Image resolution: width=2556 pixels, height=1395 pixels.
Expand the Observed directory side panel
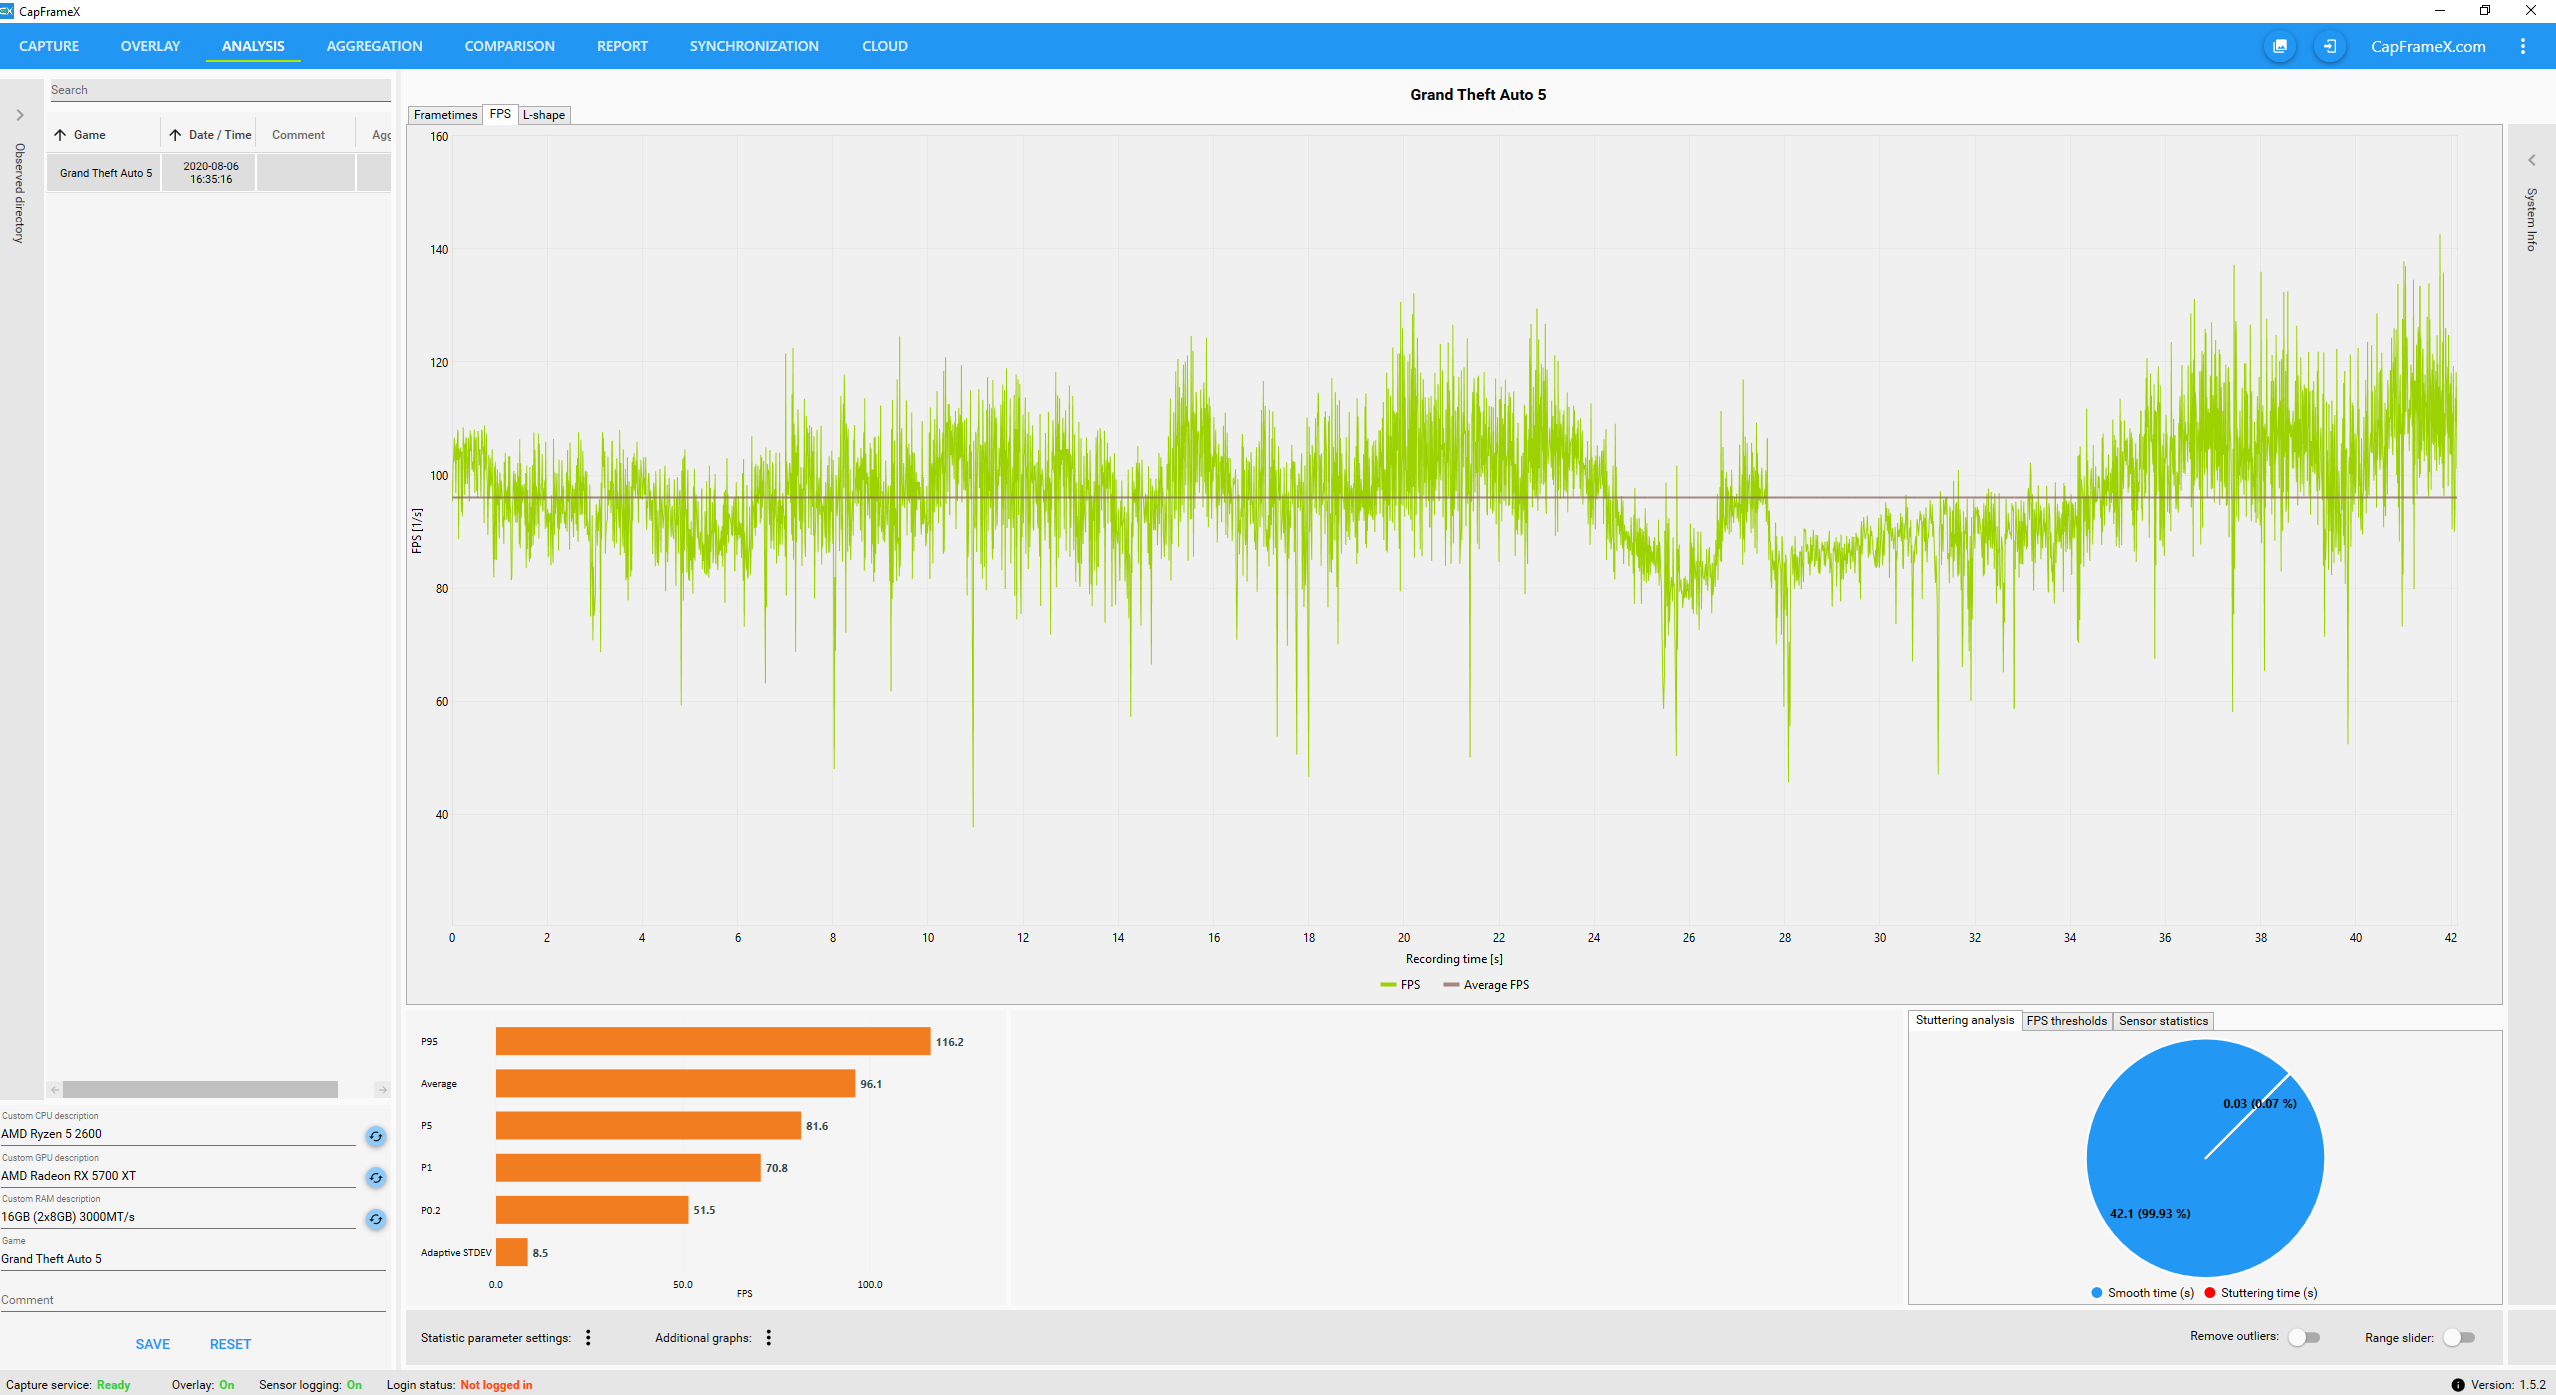[x=20, y=115]
